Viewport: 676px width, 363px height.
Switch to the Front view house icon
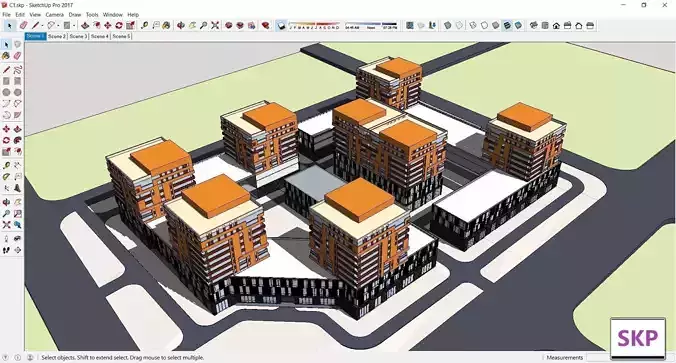pyautogui.click(x=556, y=26)
